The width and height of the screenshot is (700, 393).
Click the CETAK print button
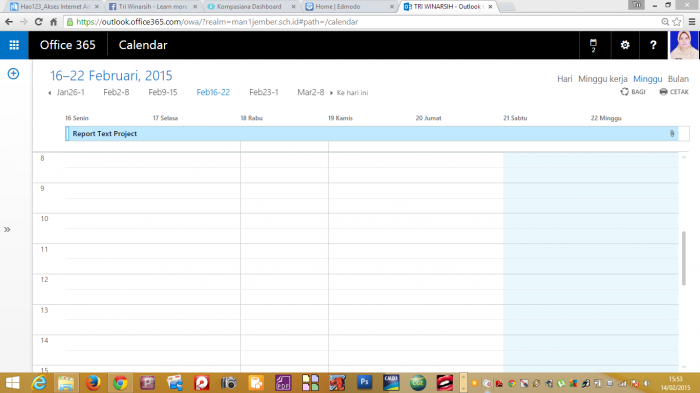click(x=674, y=92)
